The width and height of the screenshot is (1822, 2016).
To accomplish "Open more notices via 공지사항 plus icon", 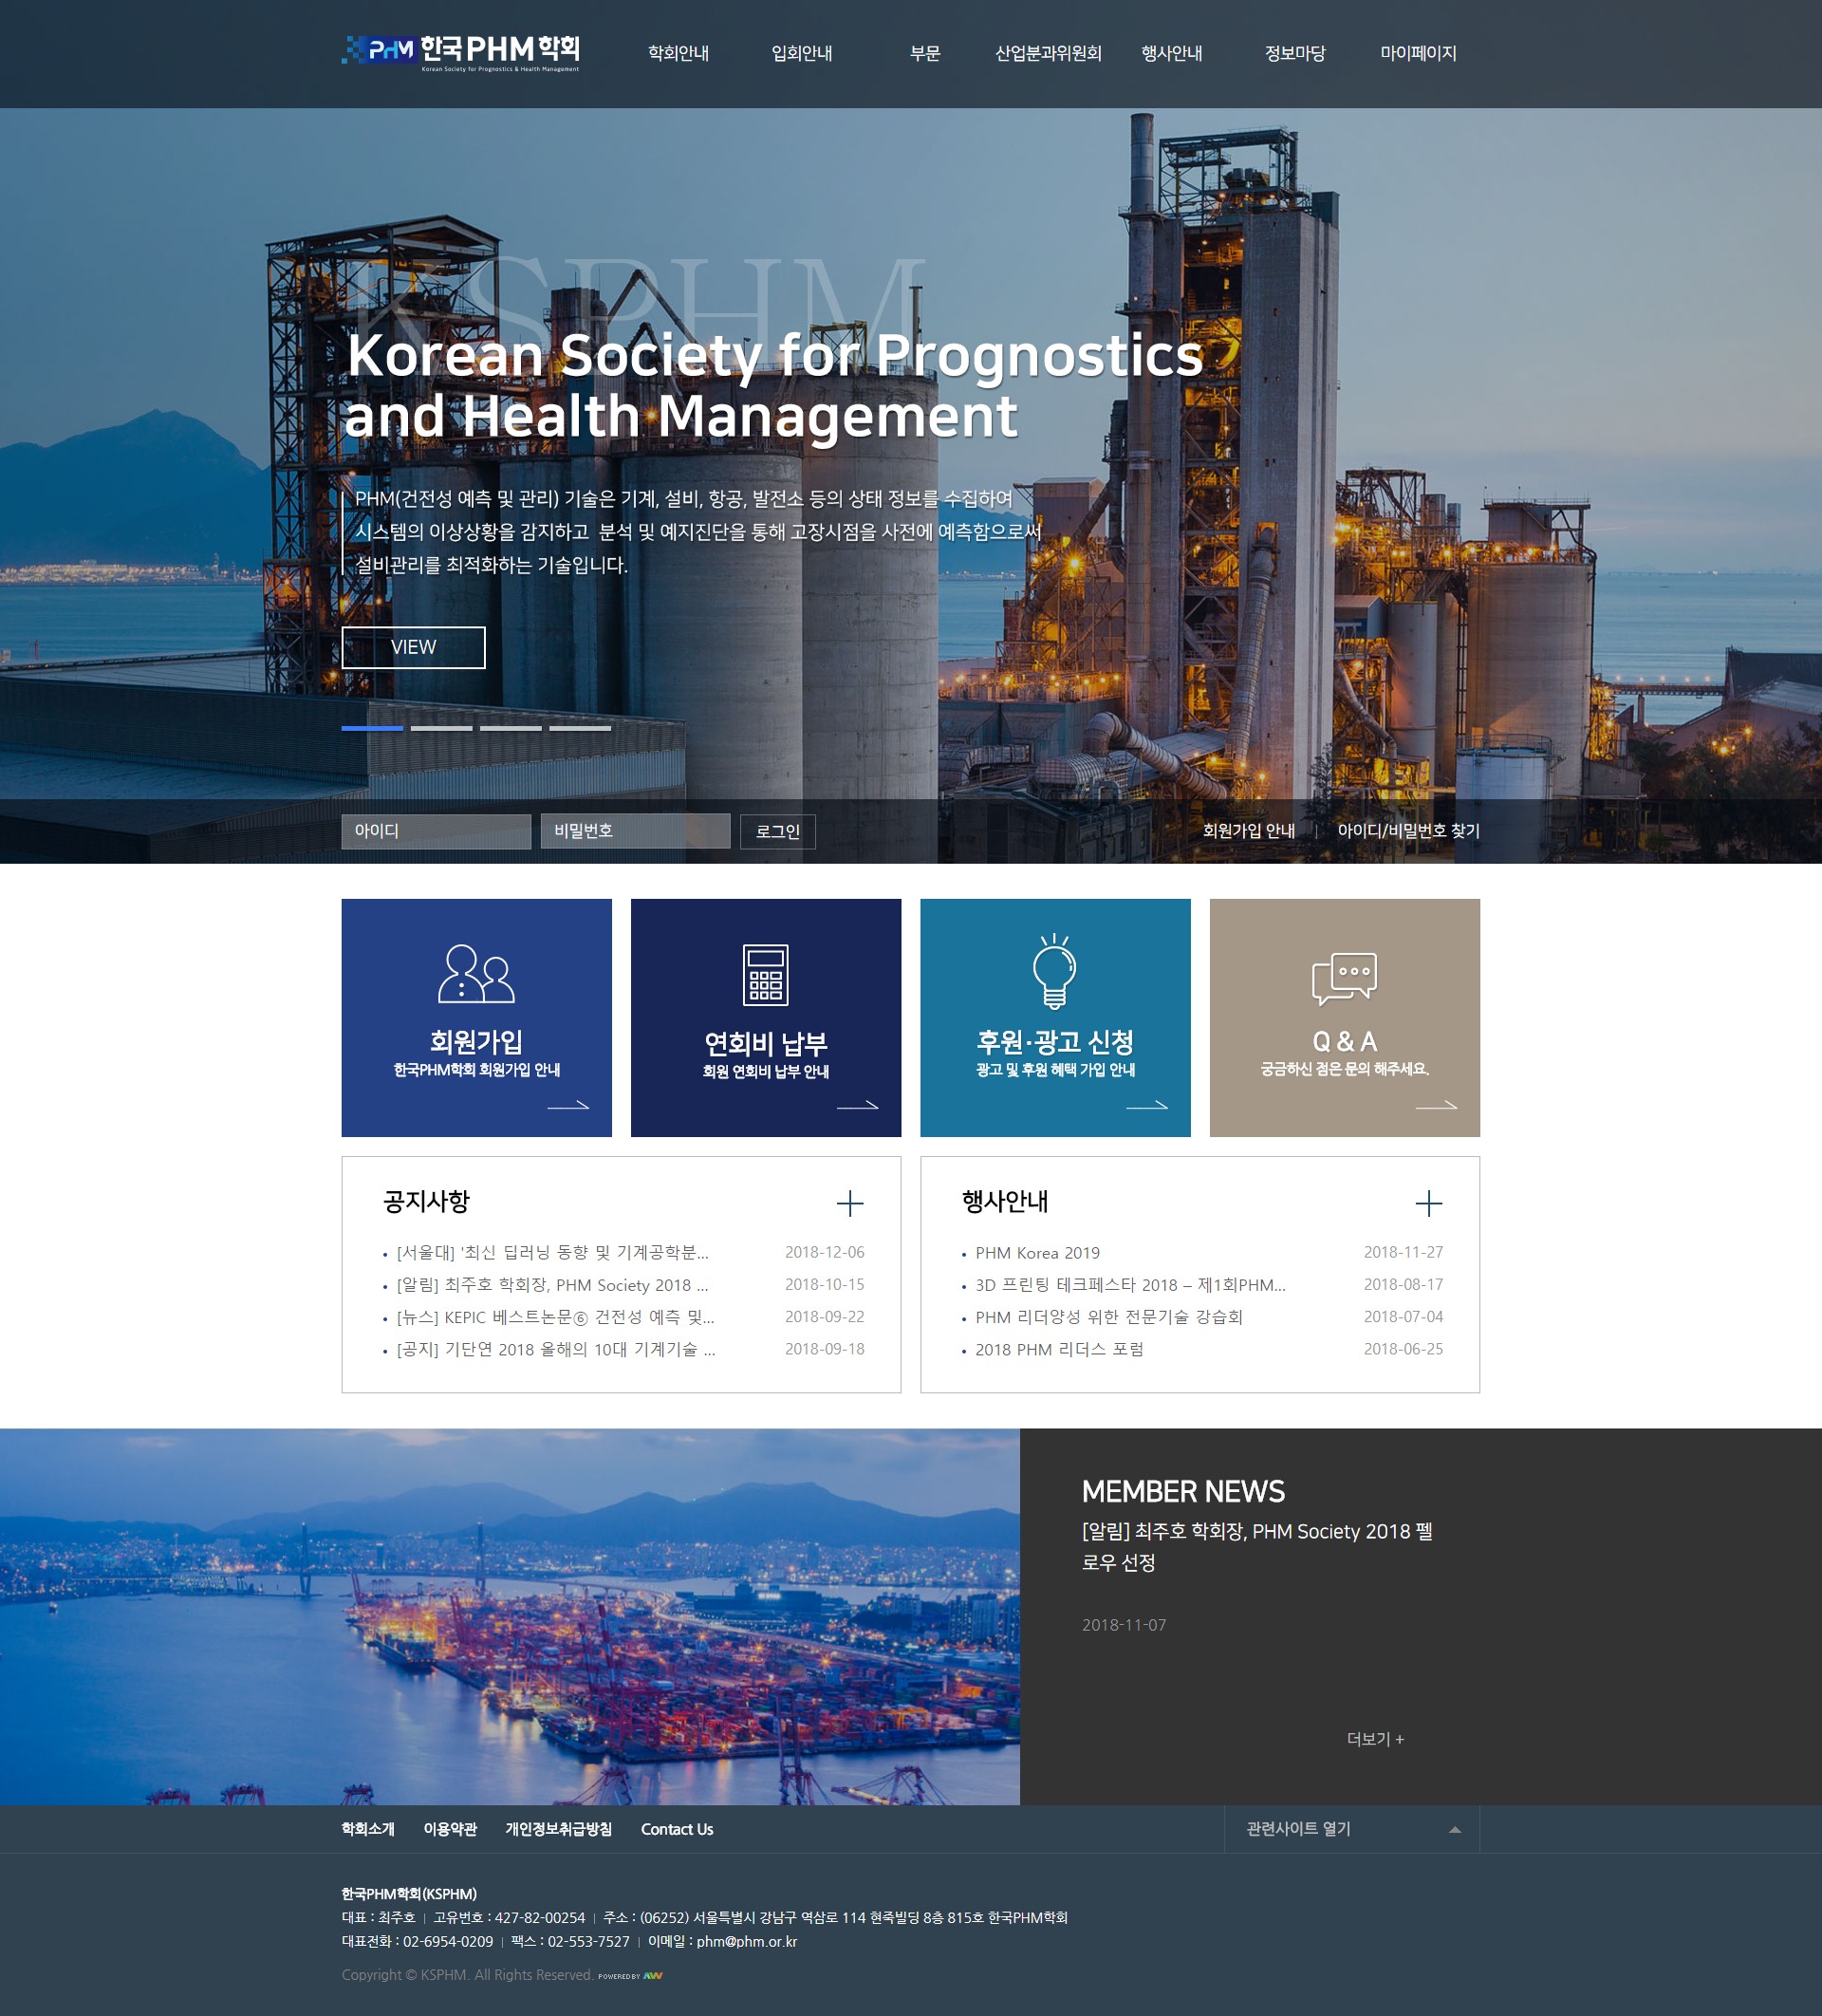I will 849,1203.
